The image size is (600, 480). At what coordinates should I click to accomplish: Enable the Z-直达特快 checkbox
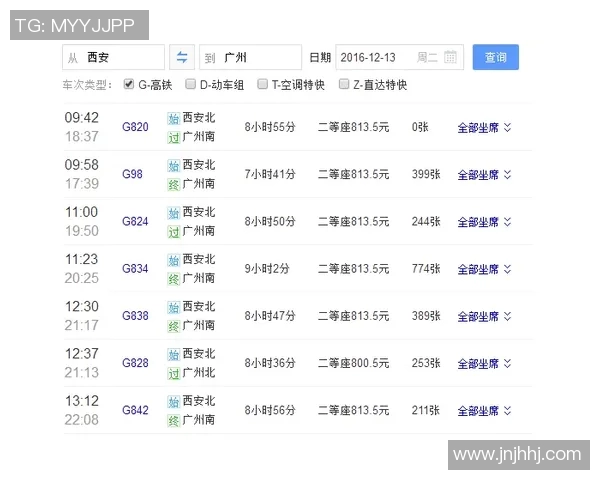tap(344, 84)
